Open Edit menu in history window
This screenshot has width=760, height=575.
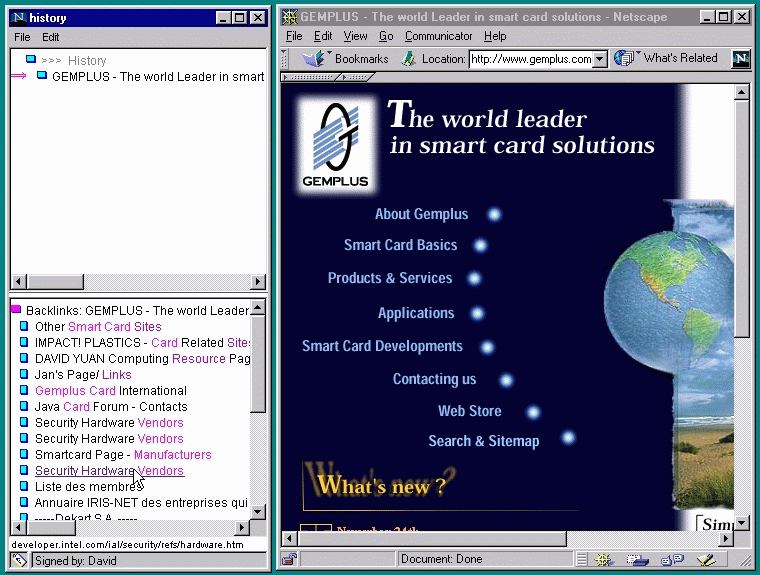point(50,37)
